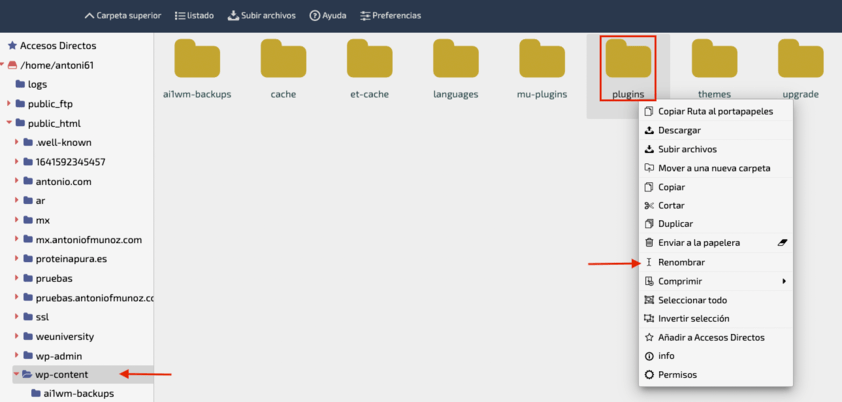Expand the antonio.com tree node

pyautogui.click(x=17, y=181)
